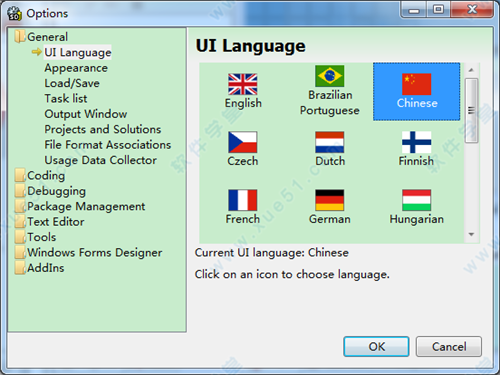Select the Hungarian flag icon
500x375 pixels.
tap(416, 200)
